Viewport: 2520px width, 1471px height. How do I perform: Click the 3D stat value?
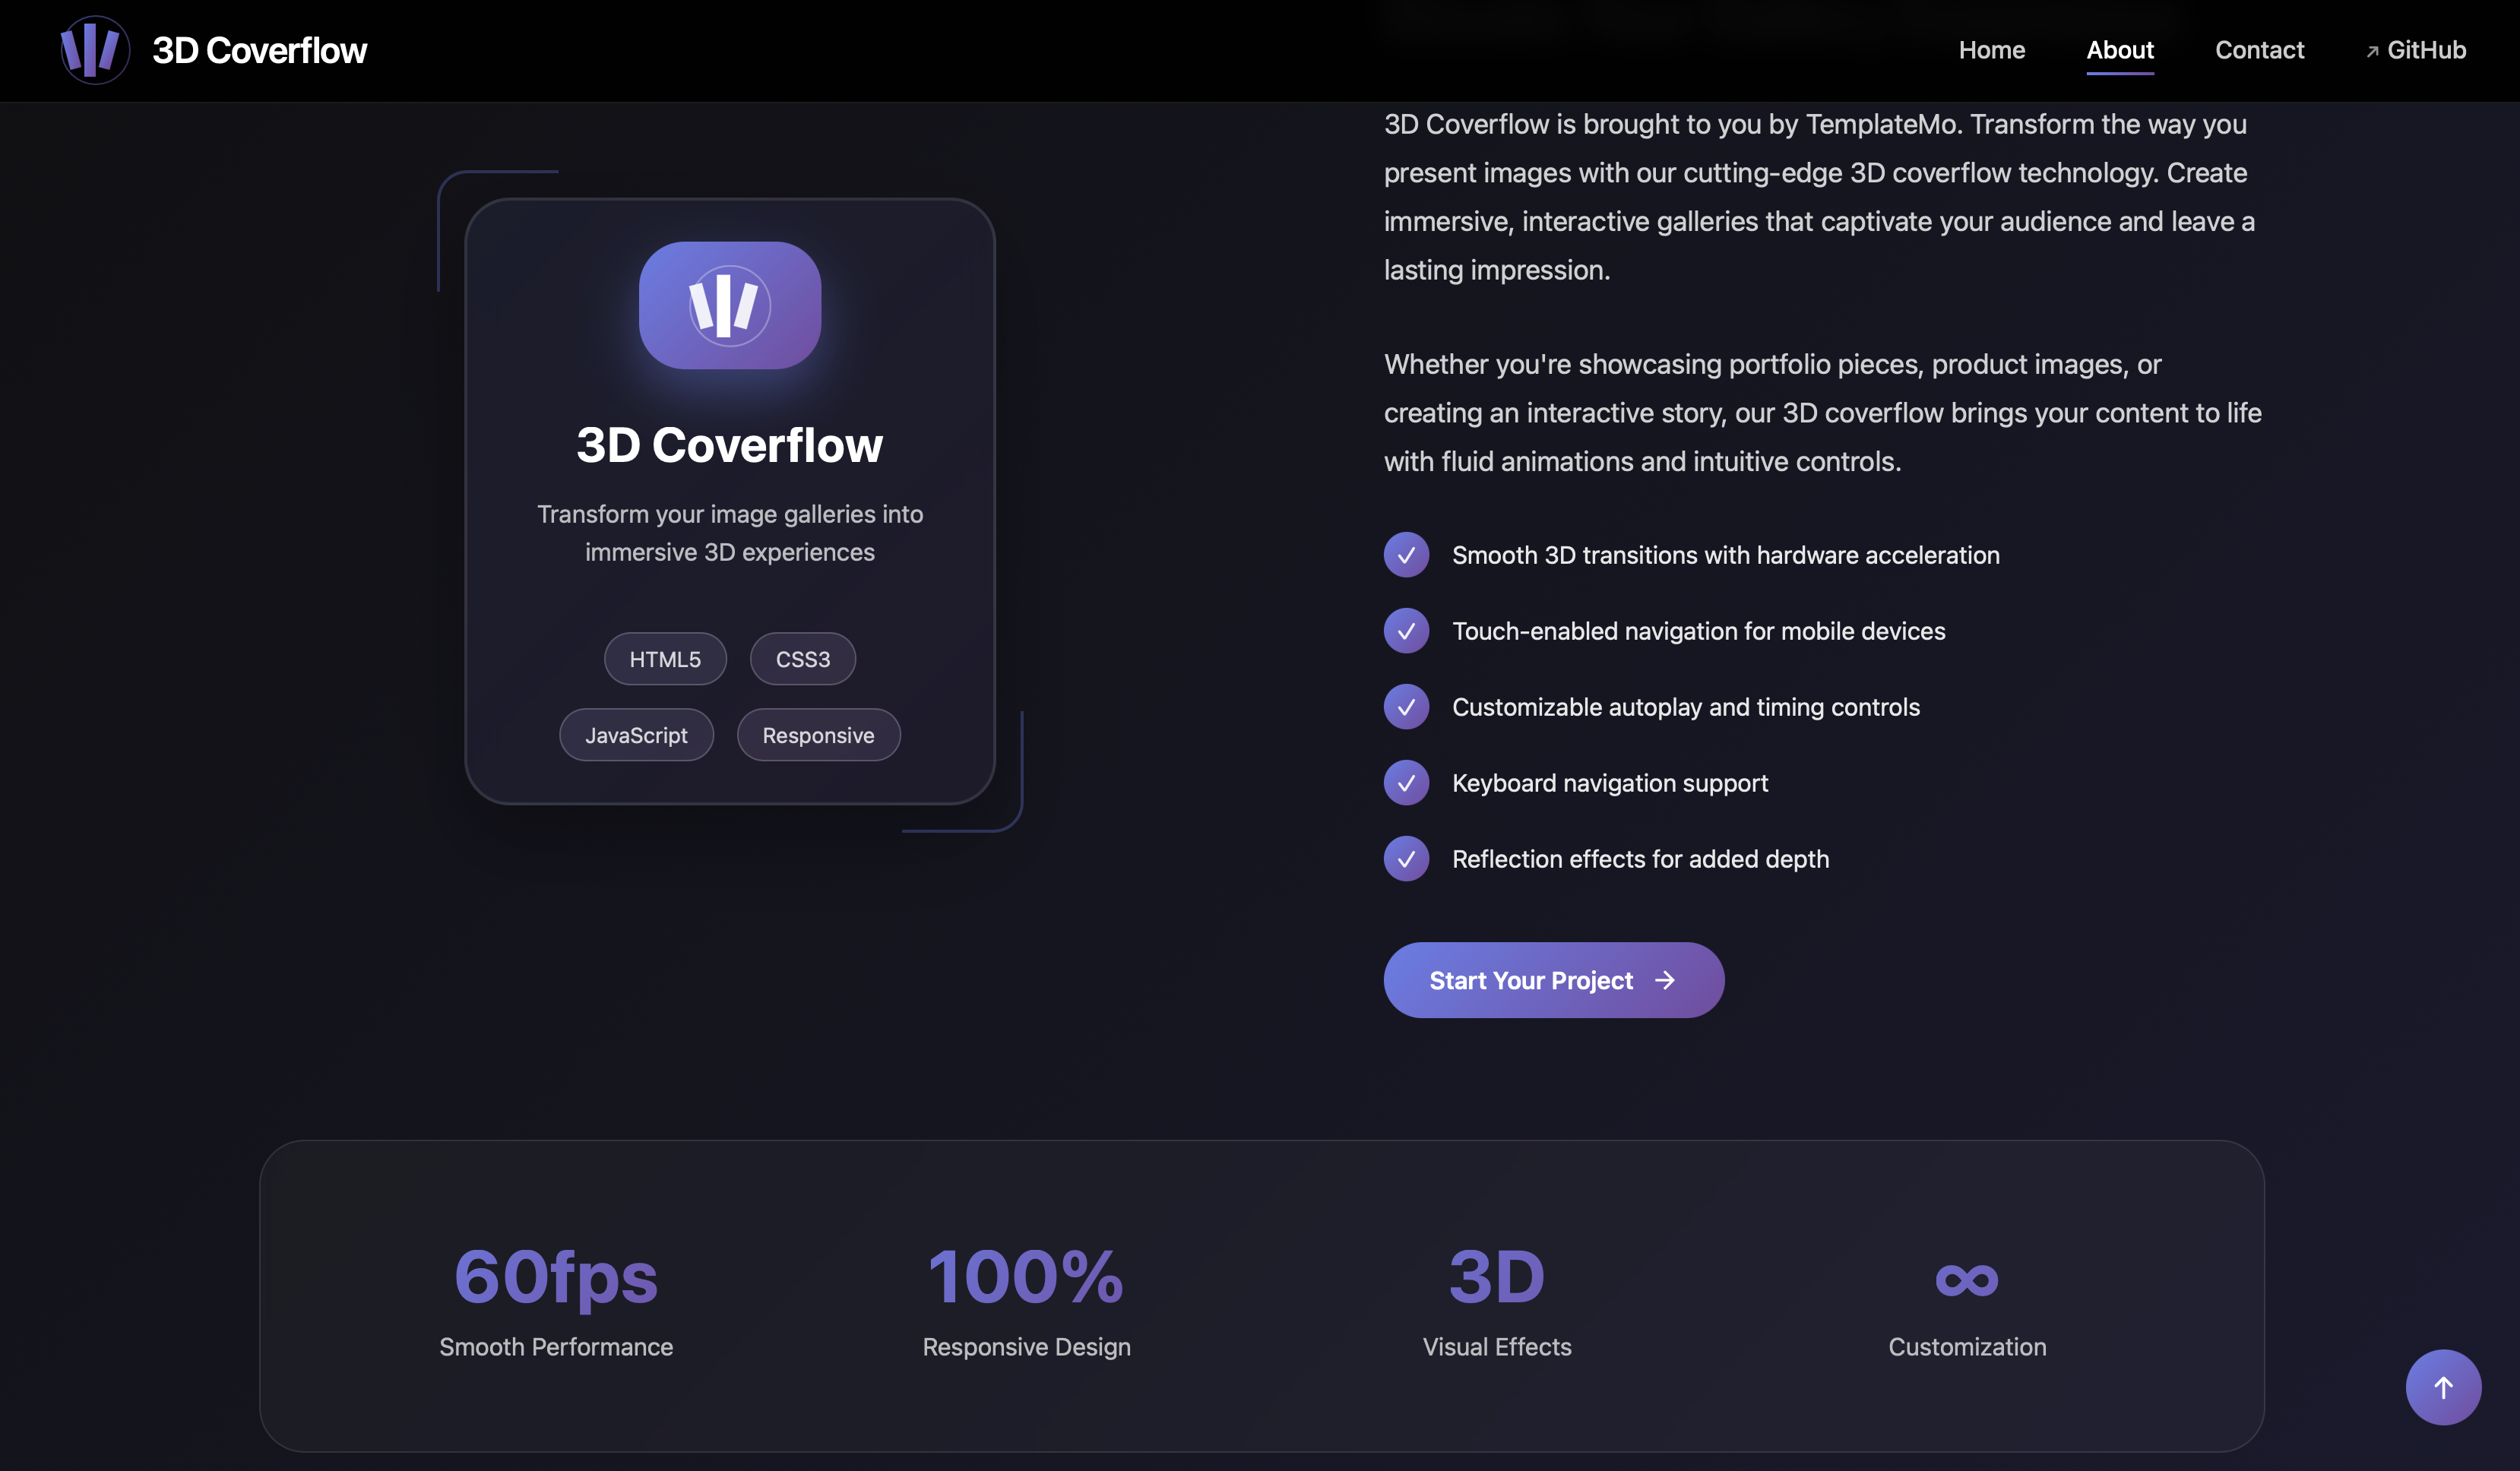click(1497, 1277)
